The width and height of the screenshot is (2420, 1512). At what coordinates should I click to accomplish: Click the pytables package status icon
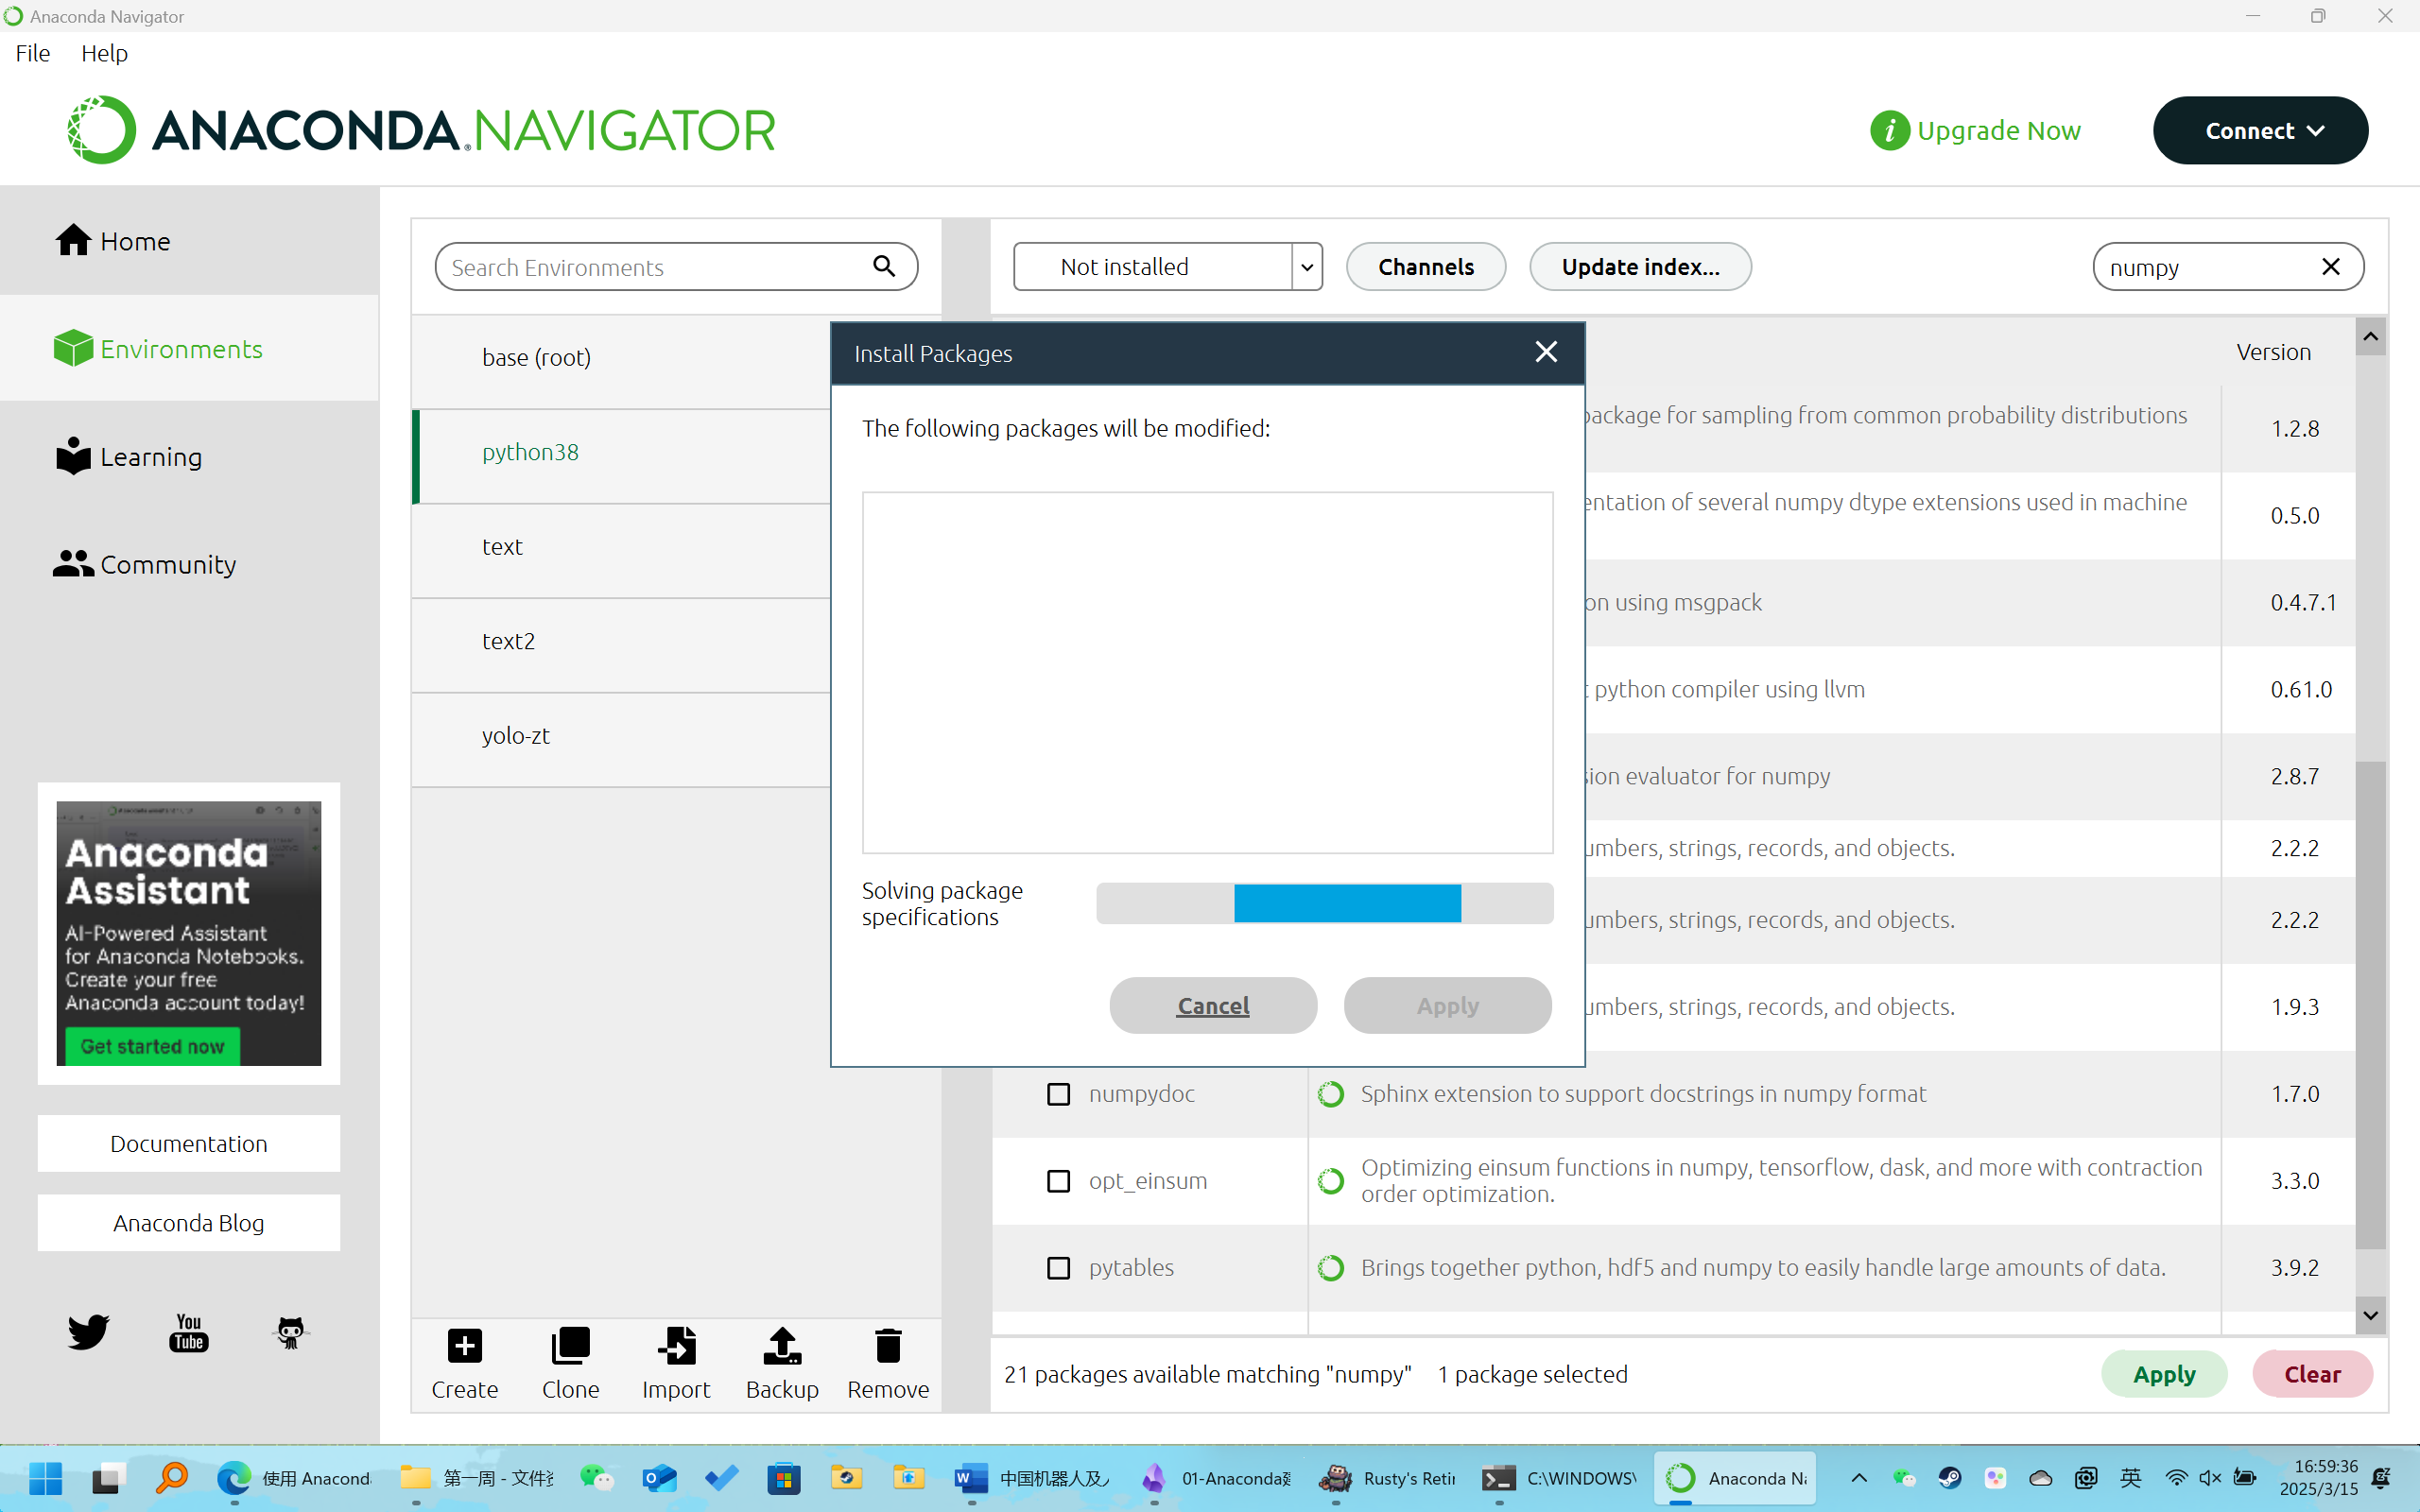(x=1331, y=1268)
